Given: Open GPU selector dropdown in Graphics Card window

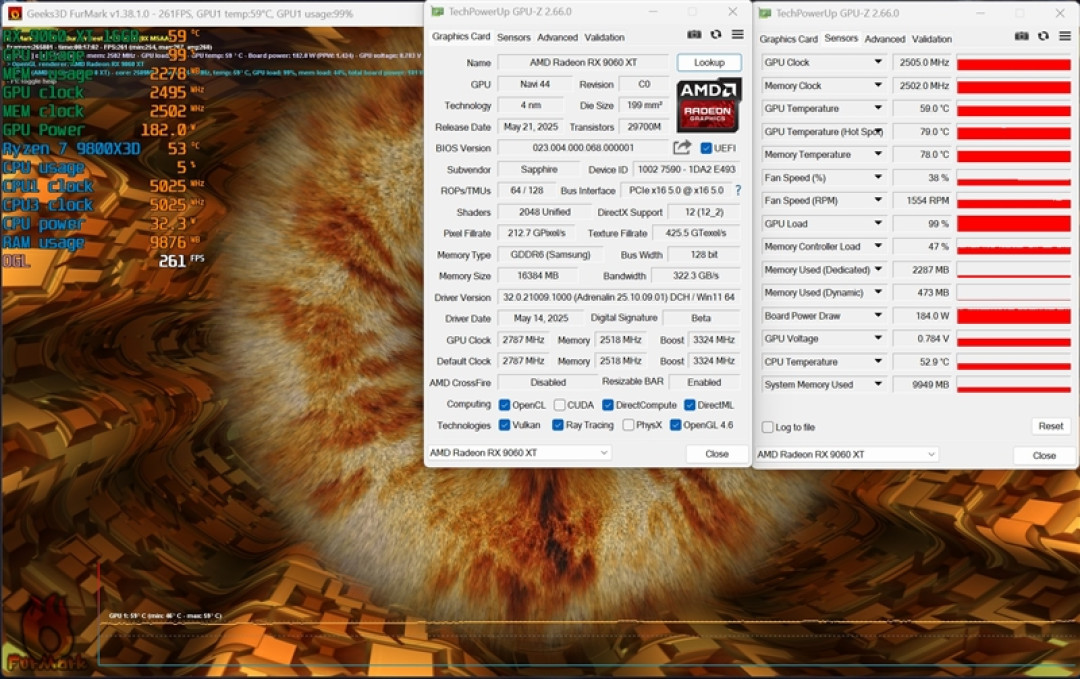Looking at the screenshot, I should click(x=519, y=452).
